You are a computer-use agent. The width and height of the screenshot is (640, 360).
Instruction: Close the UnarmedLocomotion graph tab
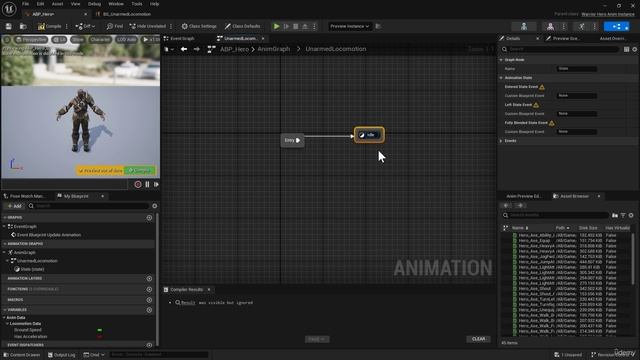[x=263, y=38]
